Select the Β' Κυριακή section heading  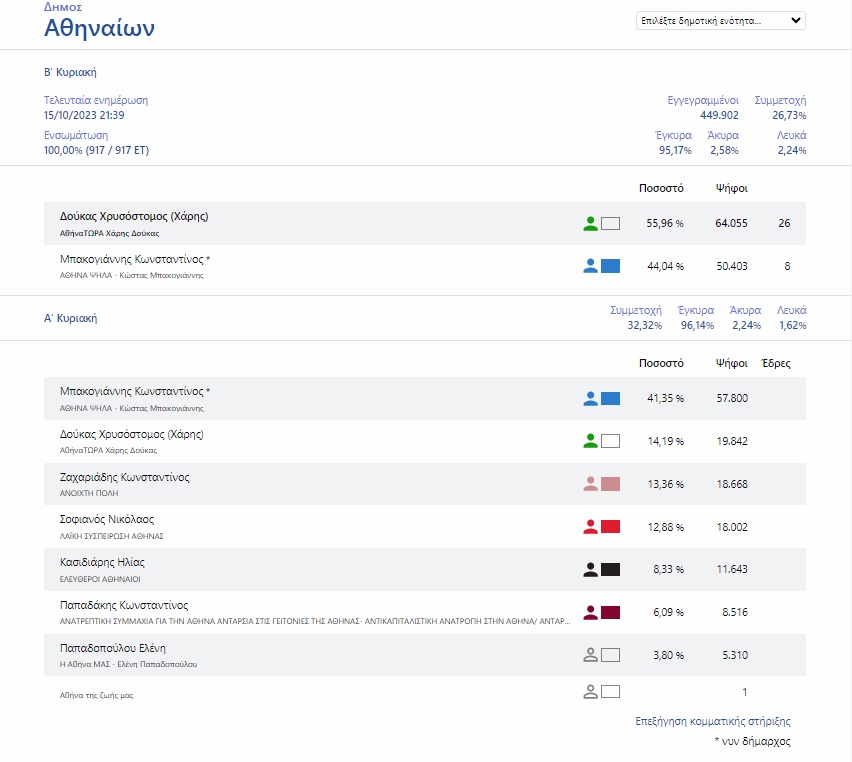coord(70,72)
